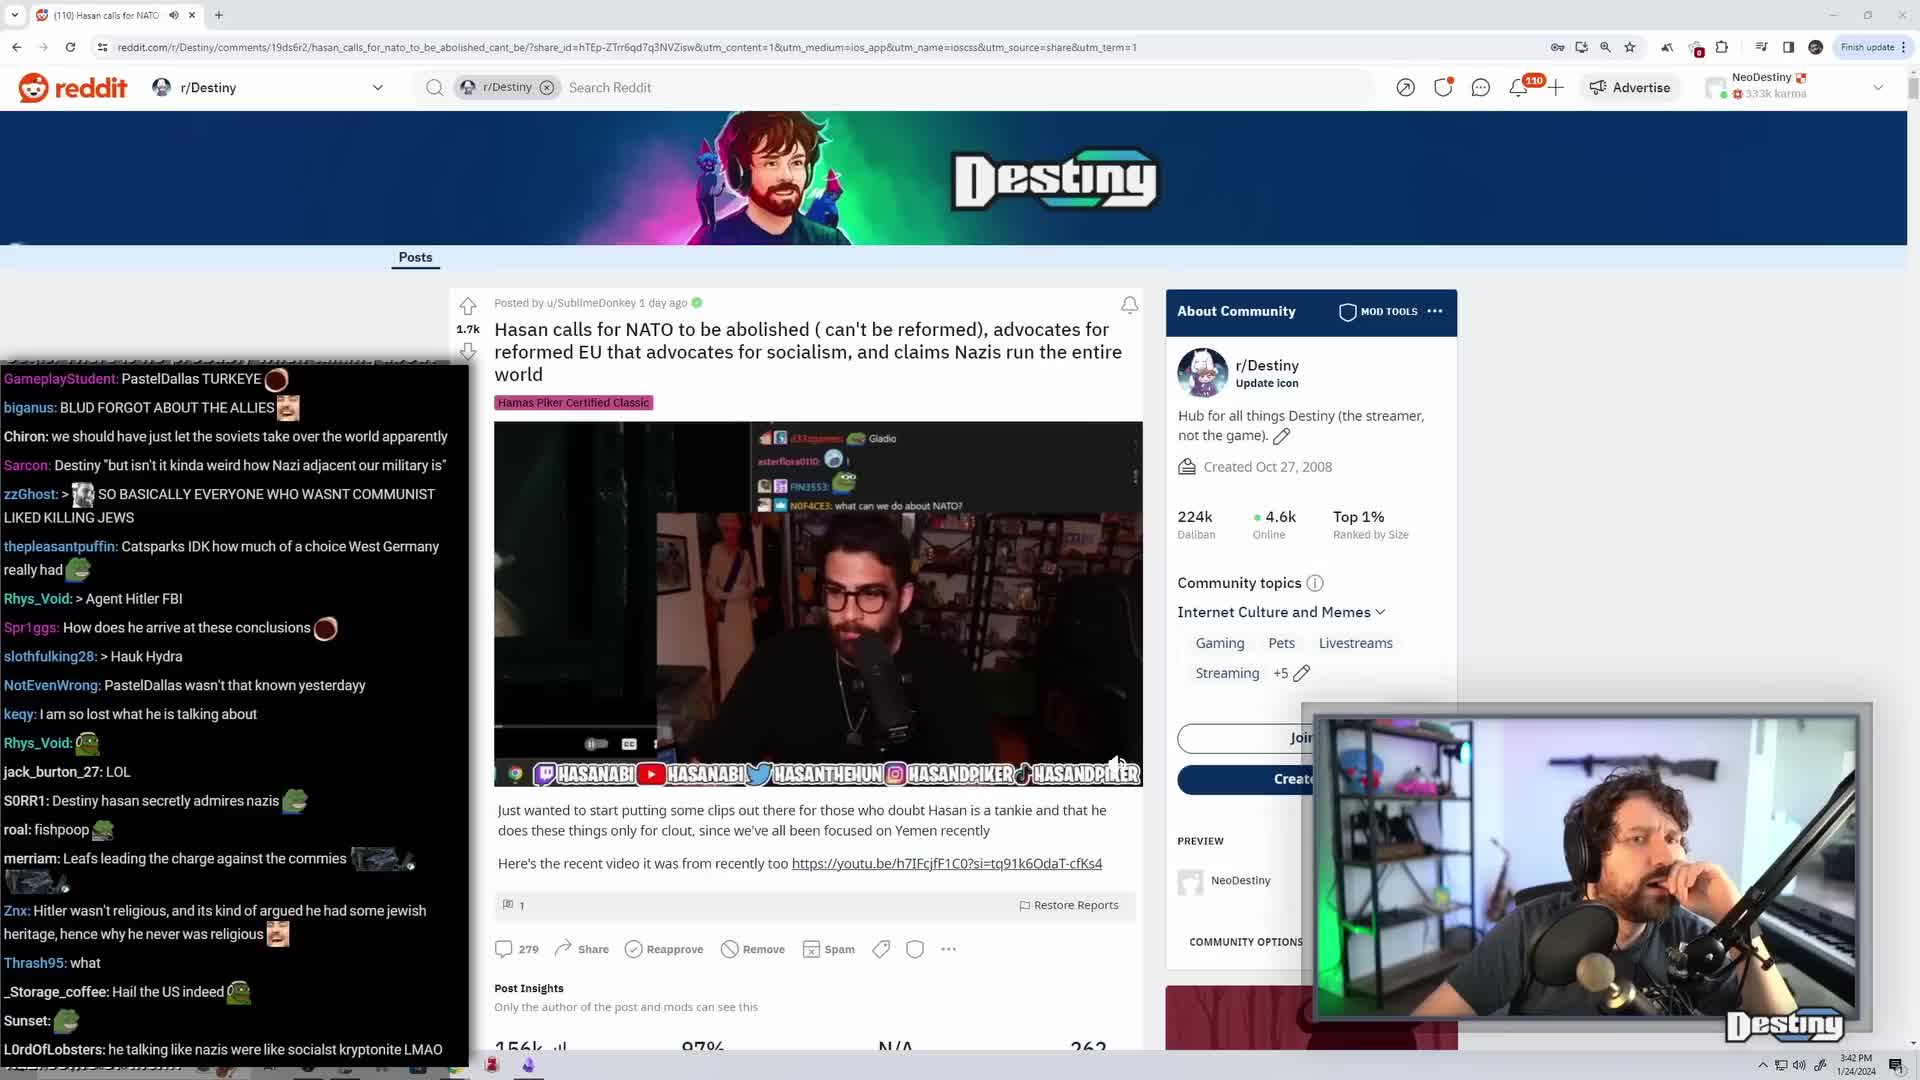Bookmark this page with star icon
Viewport: 1920px width, 1080px height.
pyautogui.click(x=1630, y=47)
